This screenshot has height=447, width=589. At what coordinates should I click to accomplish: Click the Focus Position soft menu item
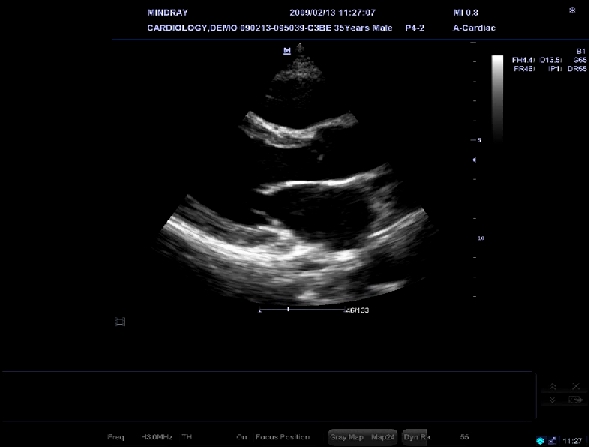[282, 437]
